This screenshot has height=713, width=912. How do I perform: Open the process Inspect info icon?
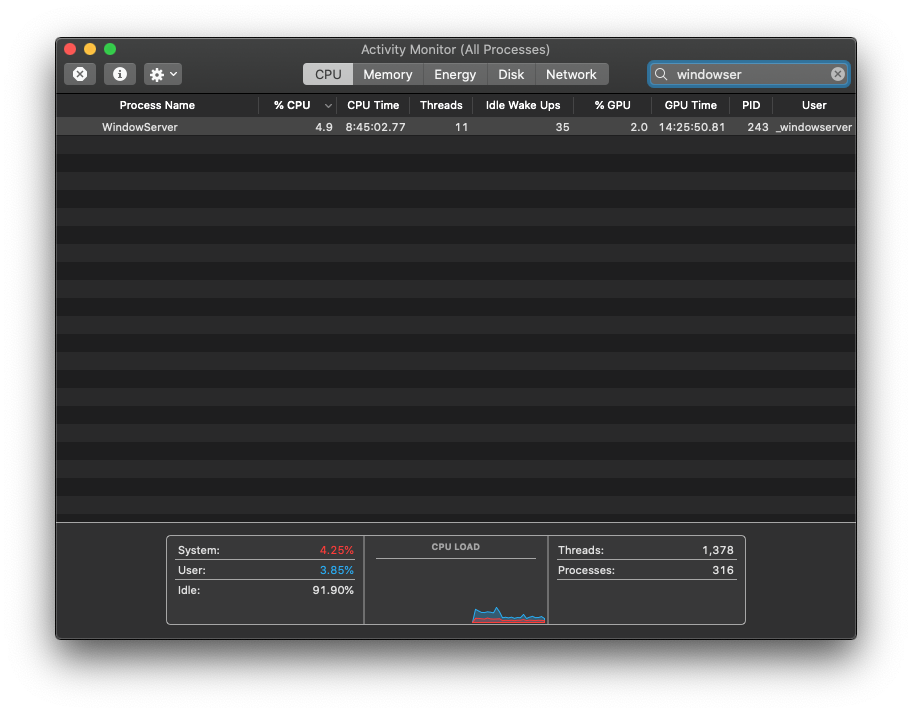pos(120,74)
